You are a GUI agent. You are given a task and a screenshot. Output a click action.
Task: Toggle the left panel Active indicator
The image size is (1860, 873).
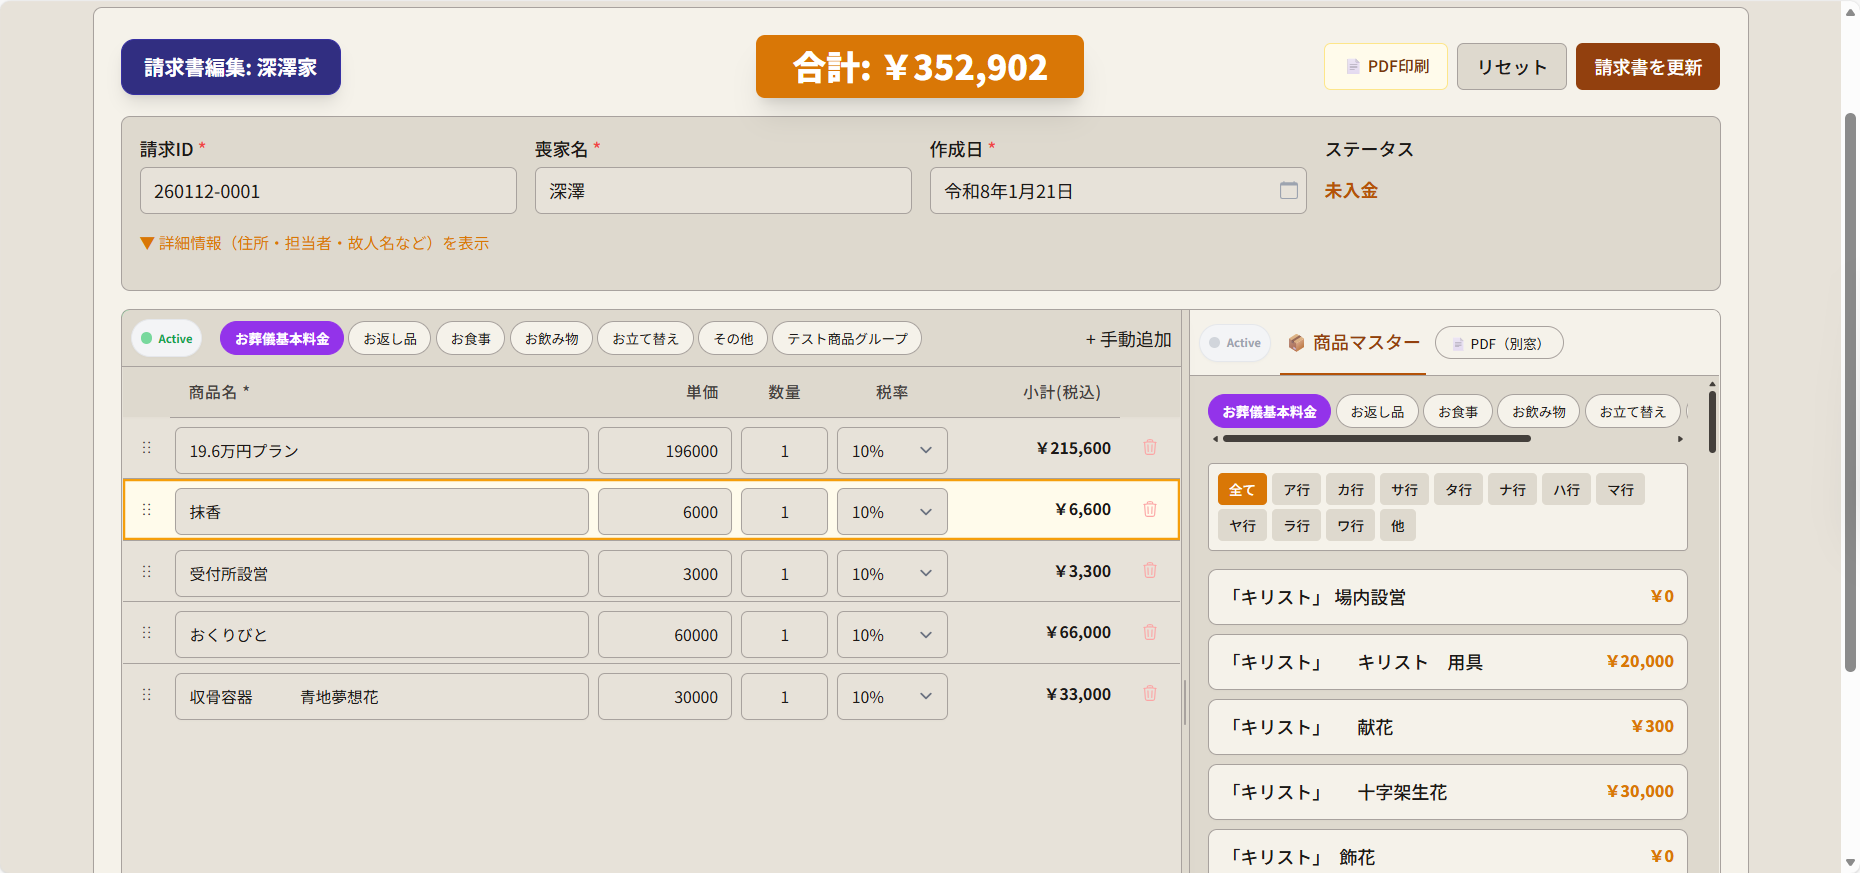coord(167,339)
